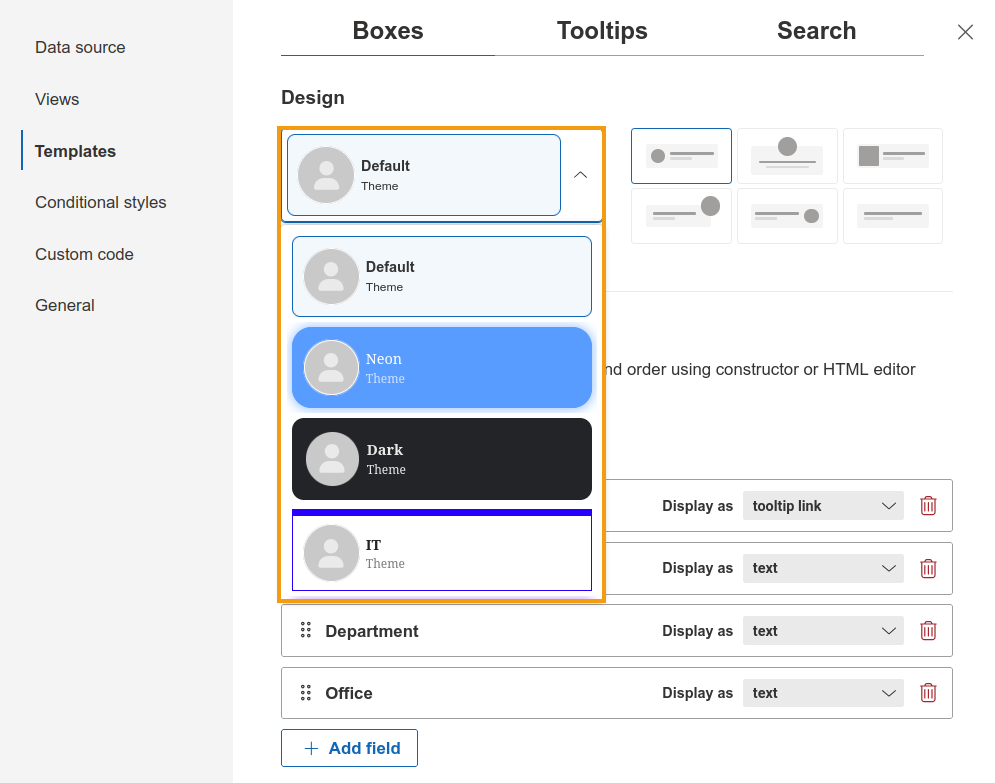Collapse the theme dropdown chevron
995x783 pixels.
click(x=580, y=175)
